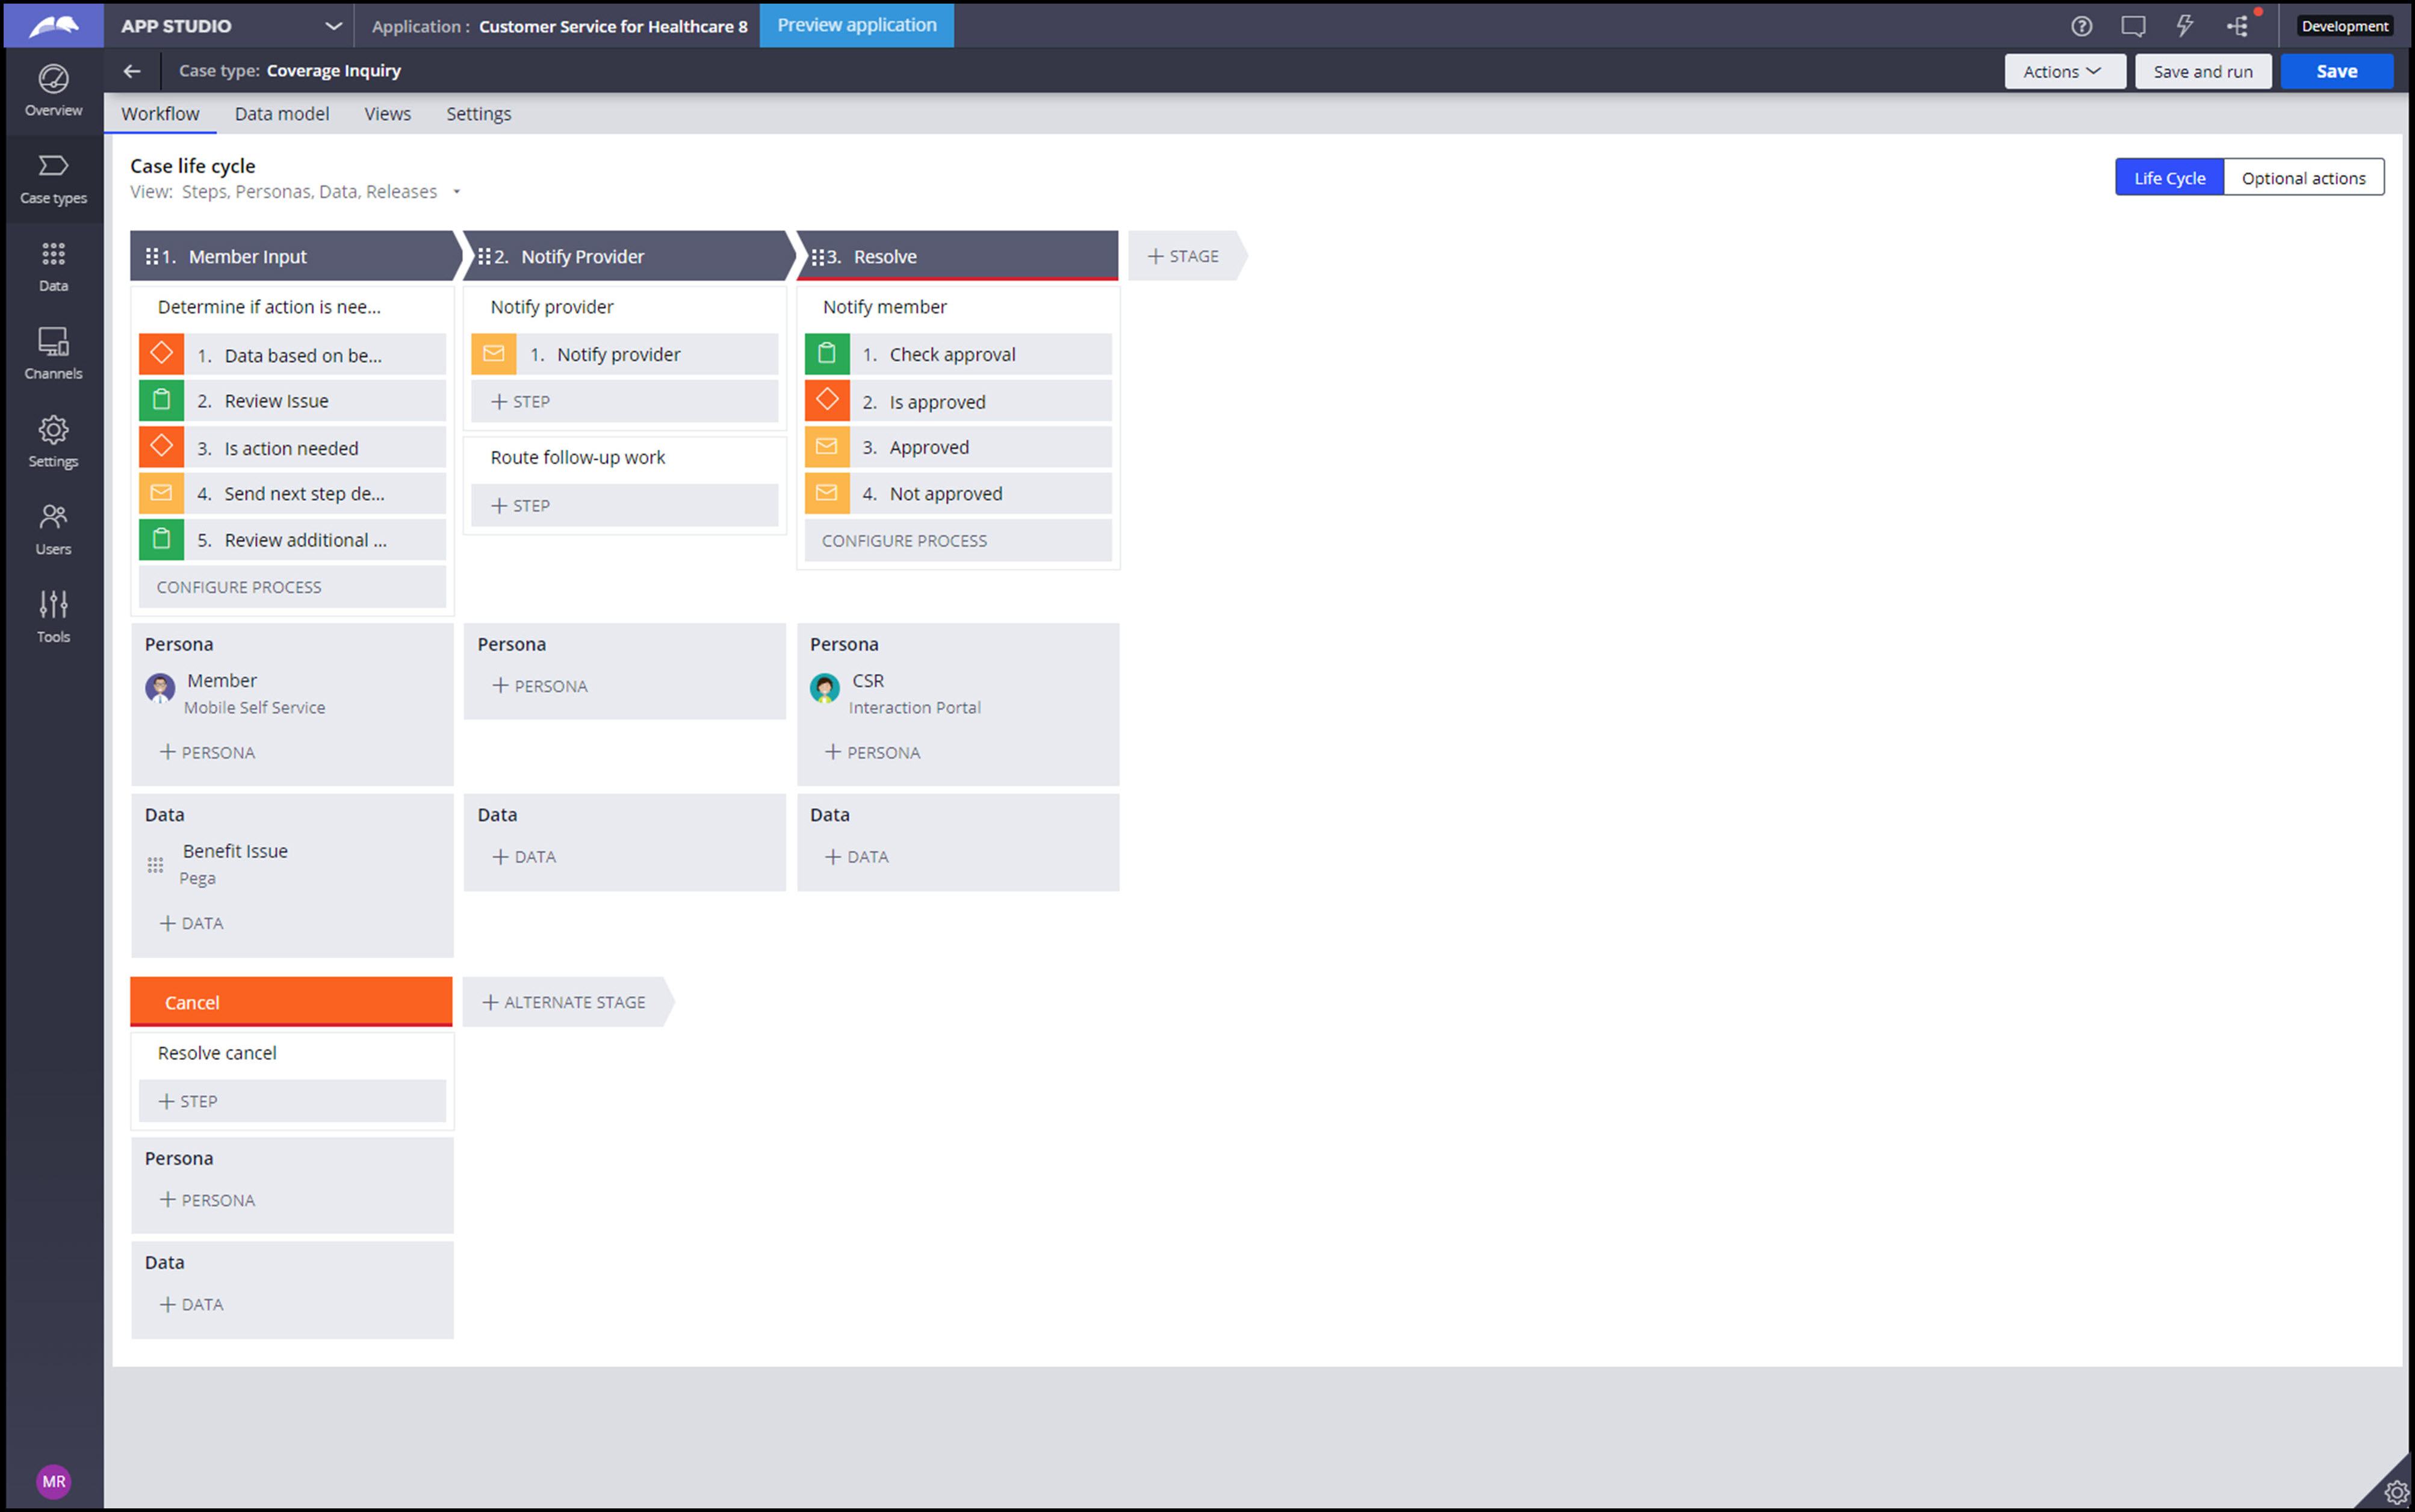Add a new stage with + STAGE
The image size is (2415, 1512).
click(1183, 256)
